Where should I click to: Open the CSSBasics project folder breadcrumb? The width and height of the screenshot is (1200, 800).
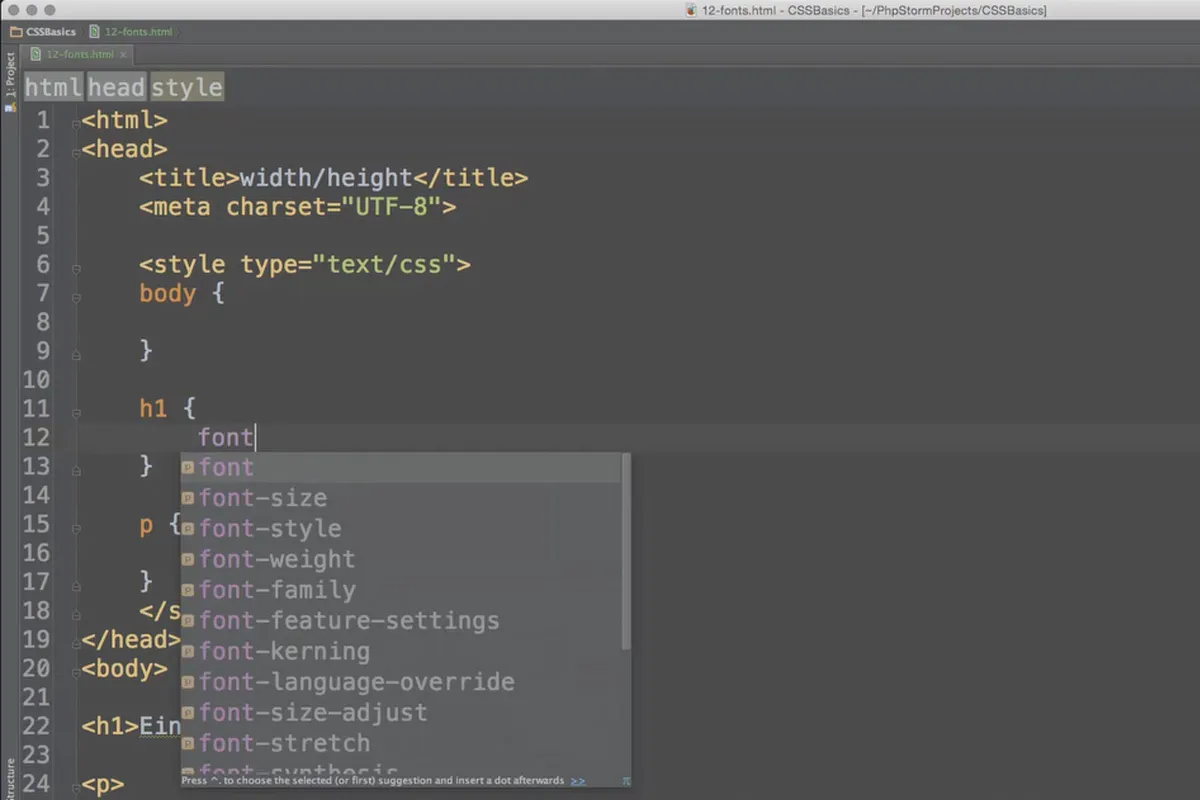[44, 32]
